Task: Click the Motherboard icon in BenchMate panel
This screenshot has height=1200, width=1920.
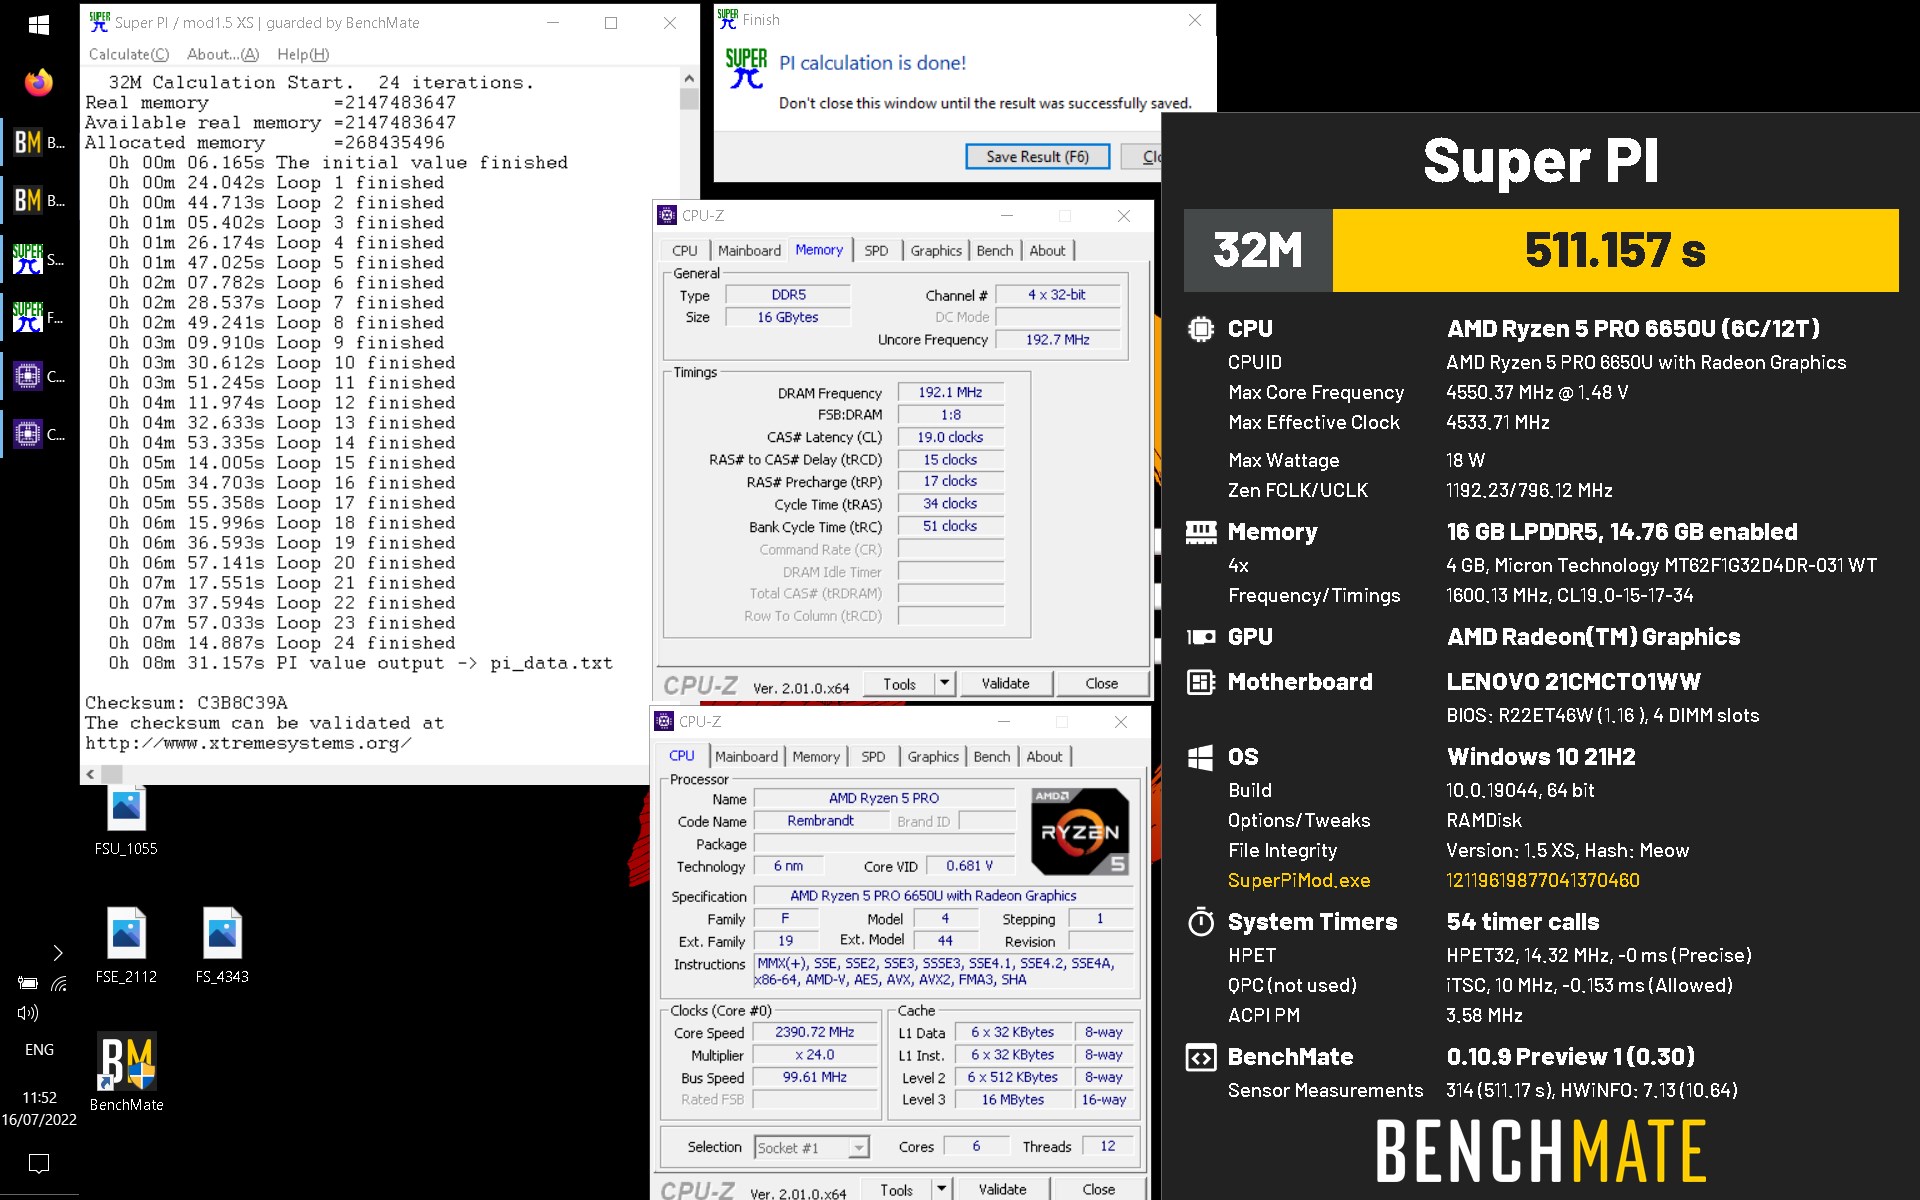Action: (x=1200, y=682)
